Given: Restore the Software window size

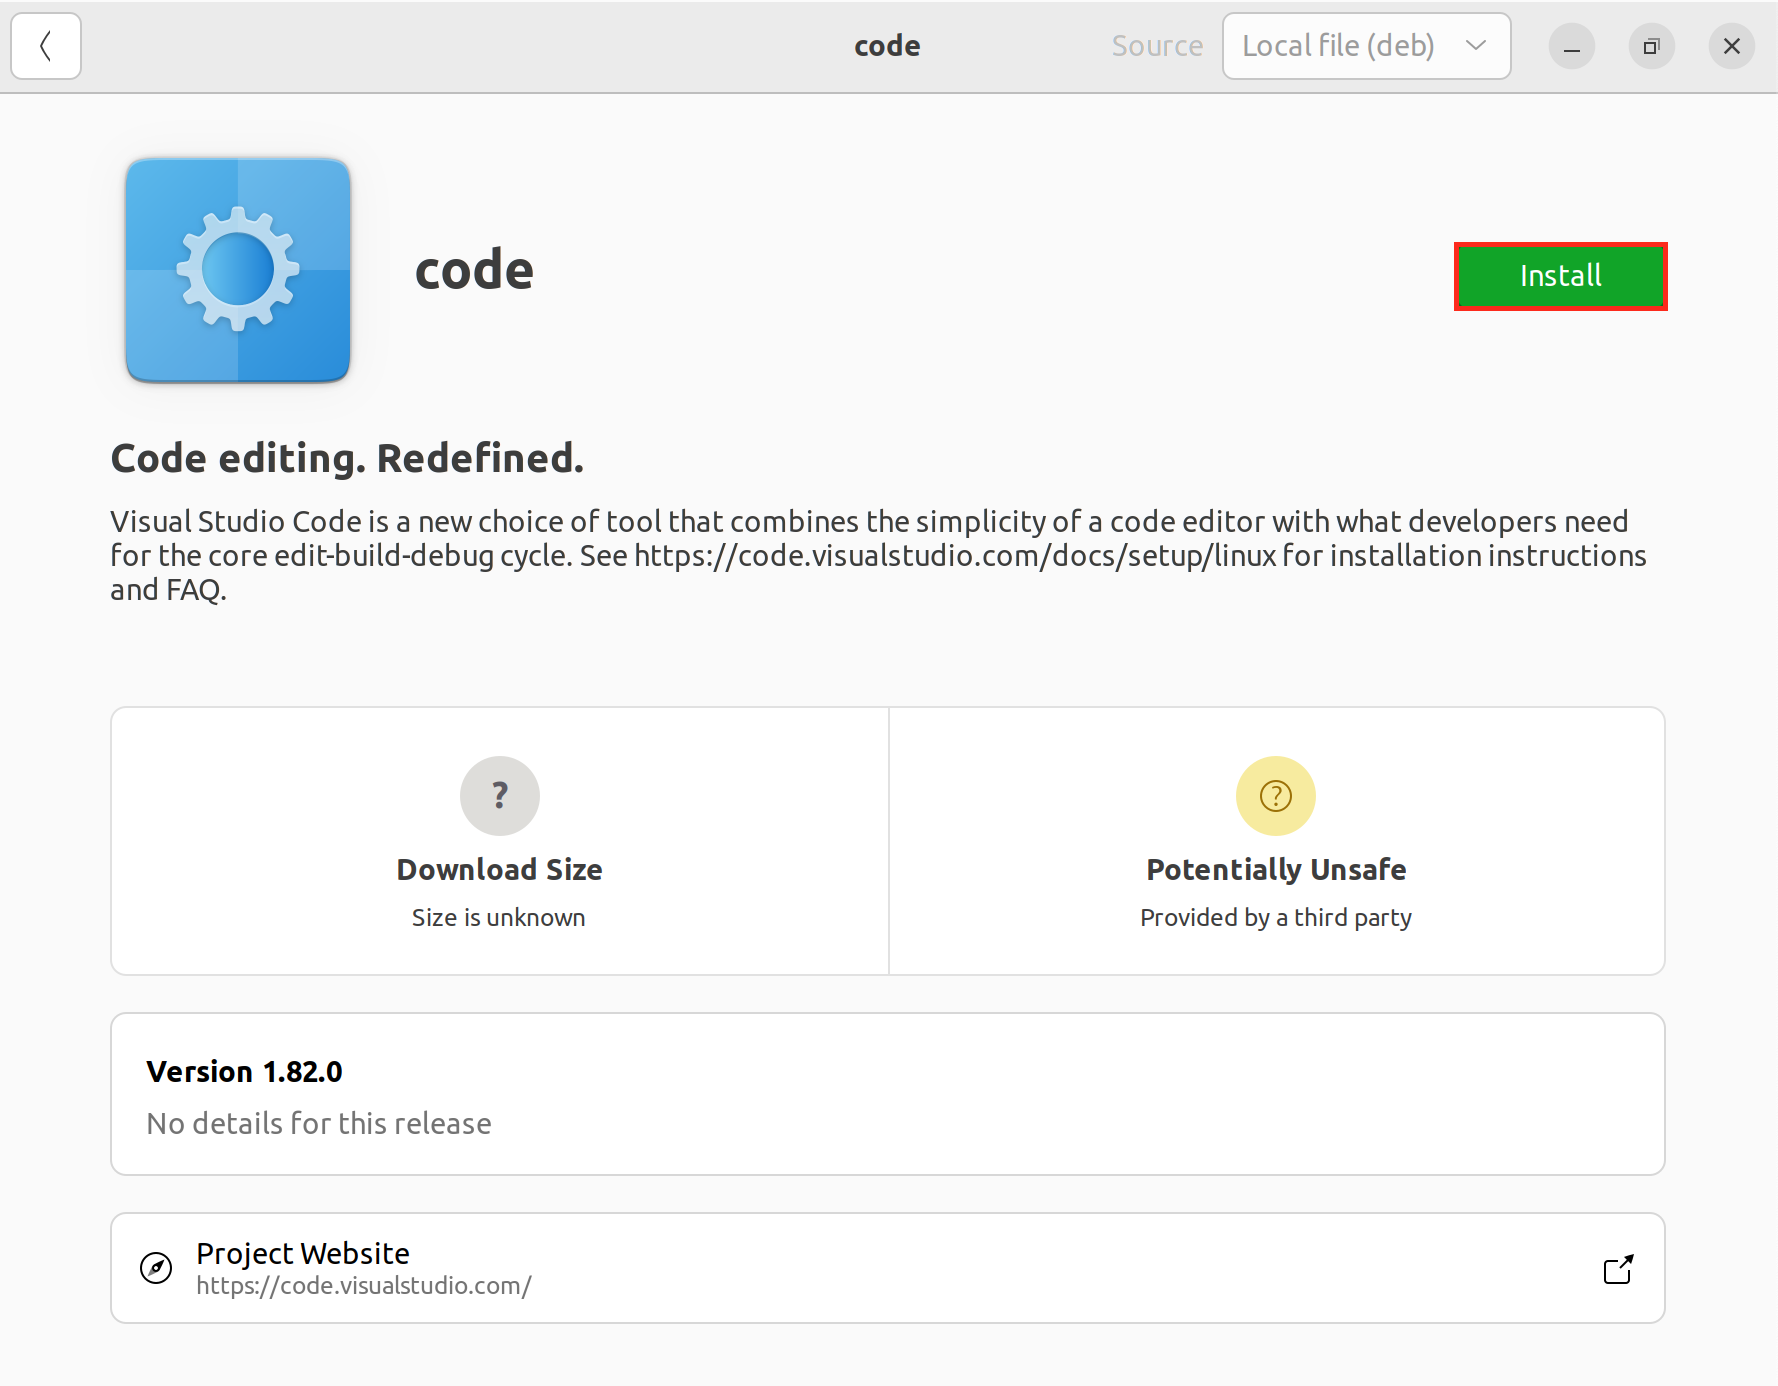Looking at the screenshot, I should (x=1652, y=47).
